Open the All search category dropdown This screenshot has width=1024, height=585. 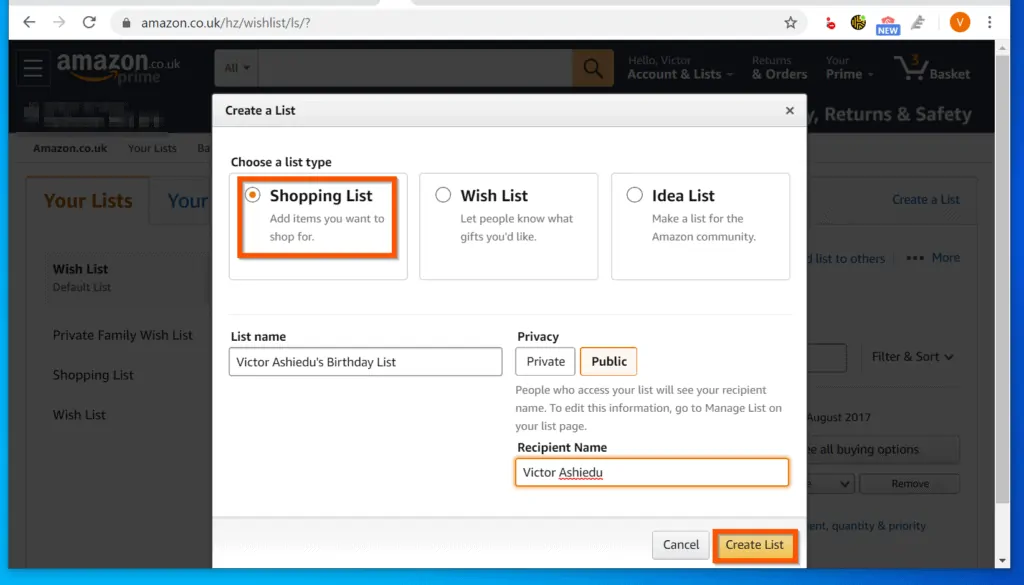coord(236,68)
